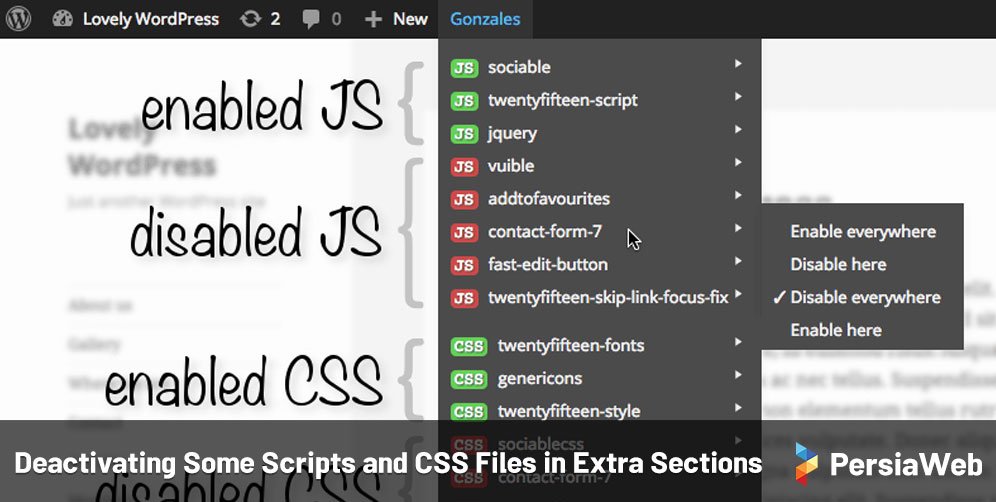Click the green CSS badge for genericons
Viewport: 996px width, 502px height.
pyautogui.click(x=469, y=379)
